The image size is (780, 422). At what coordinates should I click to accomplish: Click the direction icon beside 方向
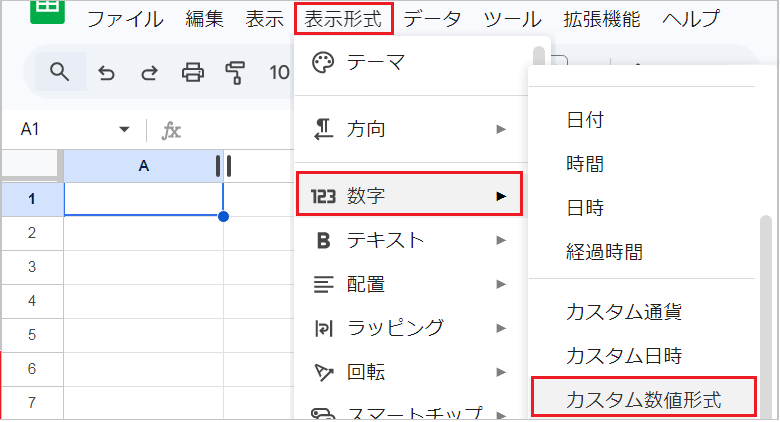[323, 129]
